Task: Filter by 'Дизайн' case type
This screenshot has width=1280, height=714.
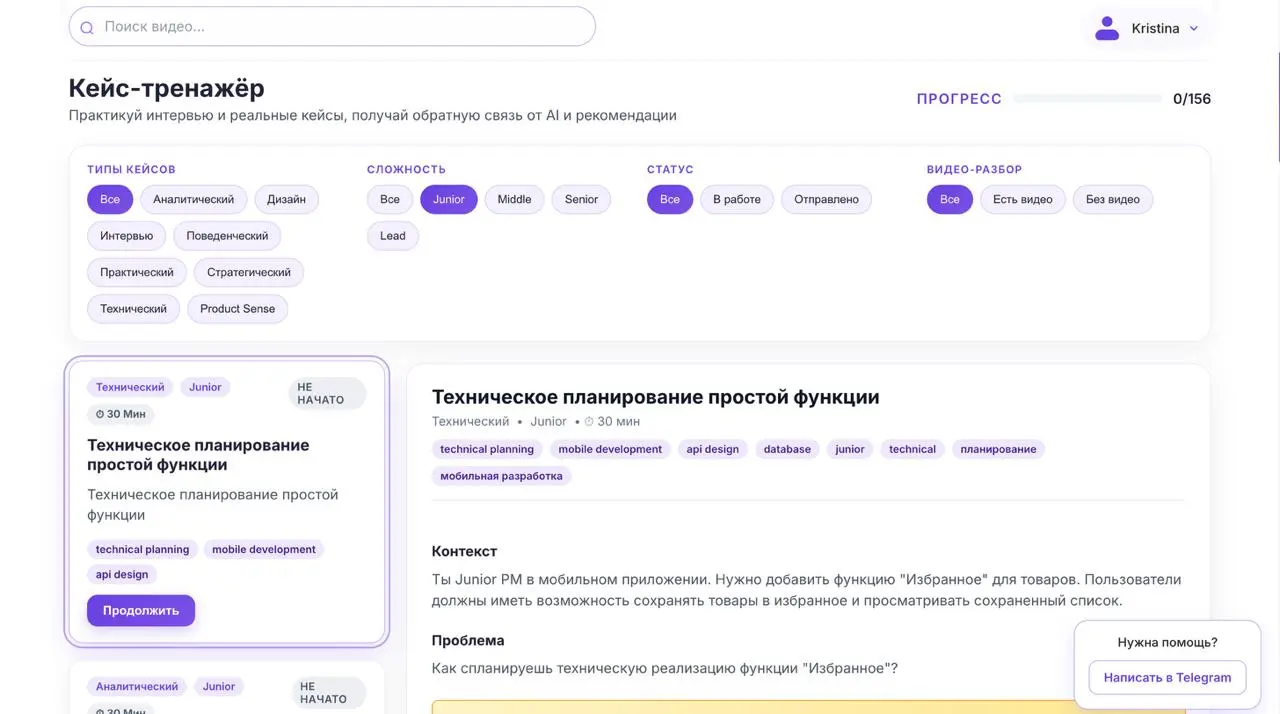Action: click(x=287, y=199)
